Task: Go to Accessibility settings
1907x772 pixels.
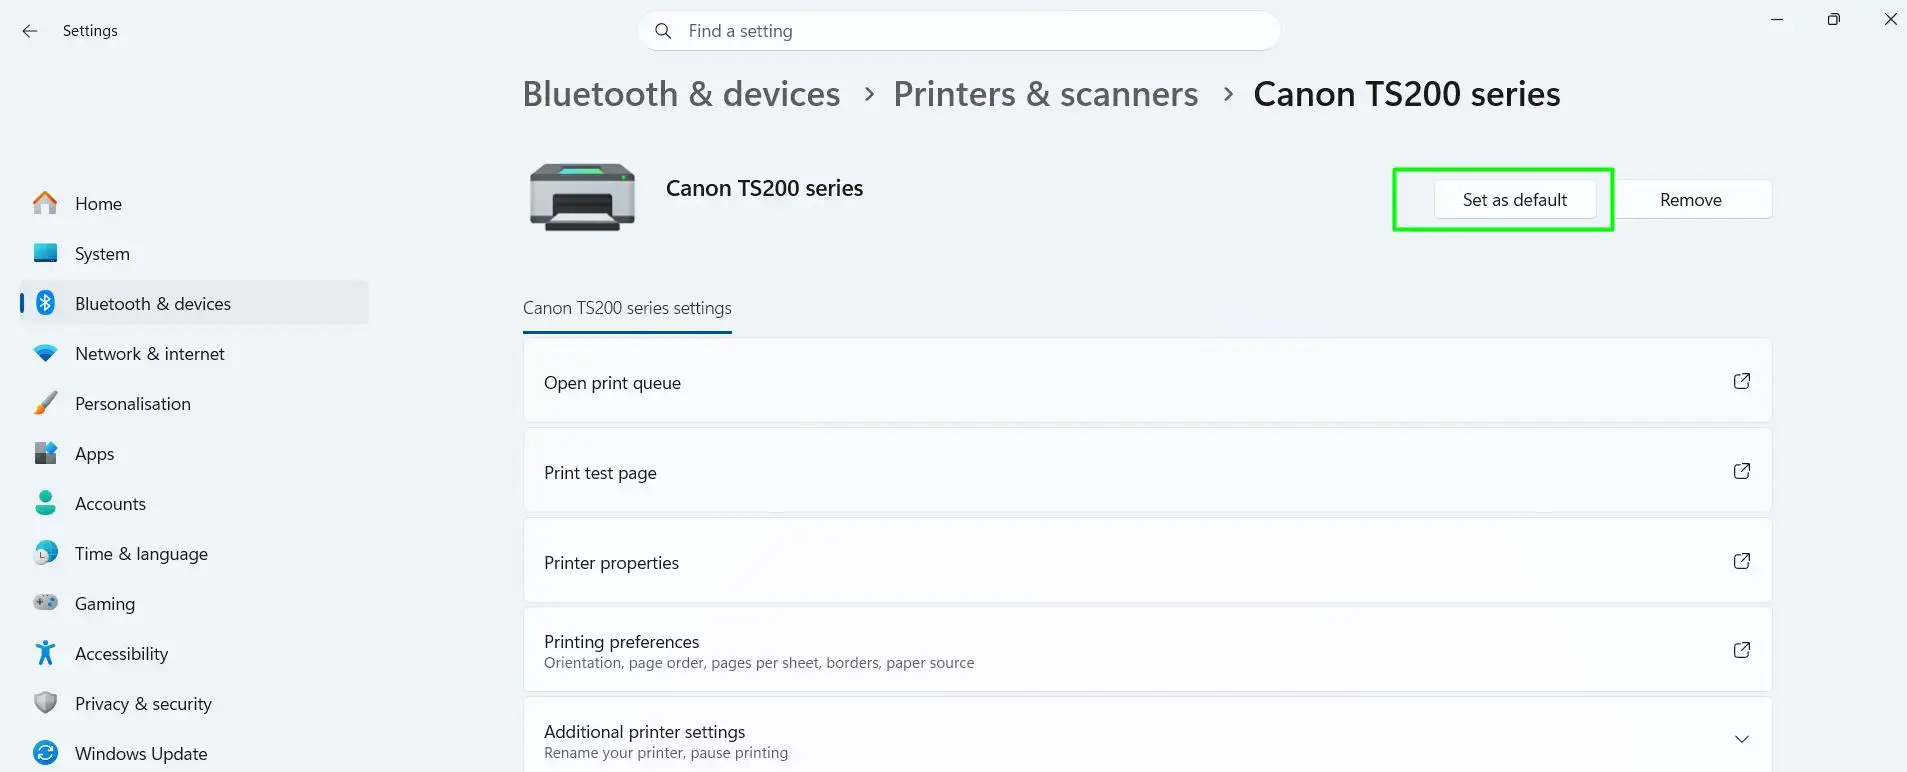Action: pyautogui.click(x=194, y=653)
